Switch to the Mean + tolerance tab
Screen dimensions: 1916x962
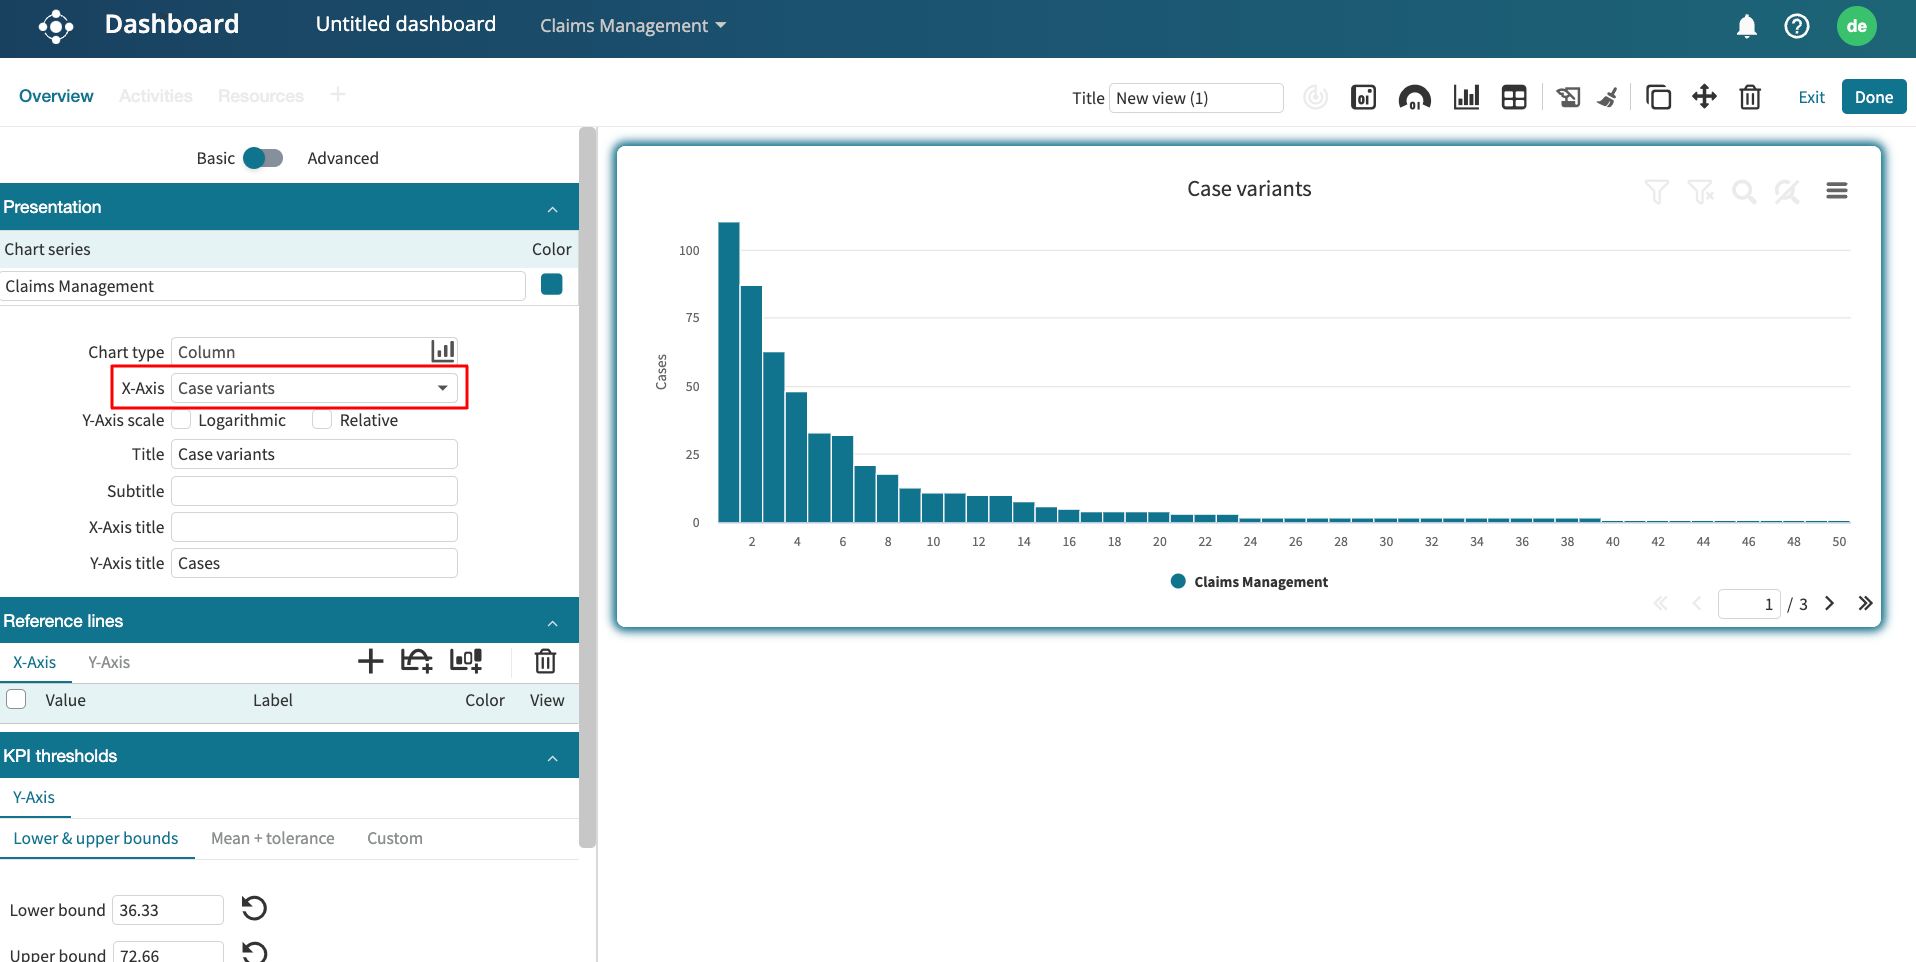coord(272,838)
